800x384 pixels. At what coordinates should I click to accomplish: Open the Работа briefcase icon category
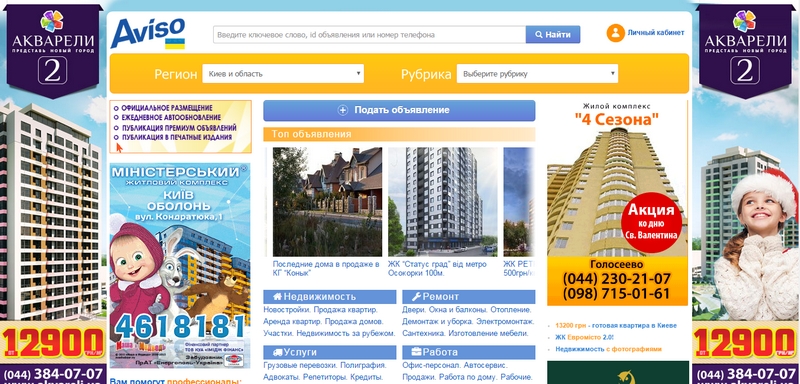416,352
